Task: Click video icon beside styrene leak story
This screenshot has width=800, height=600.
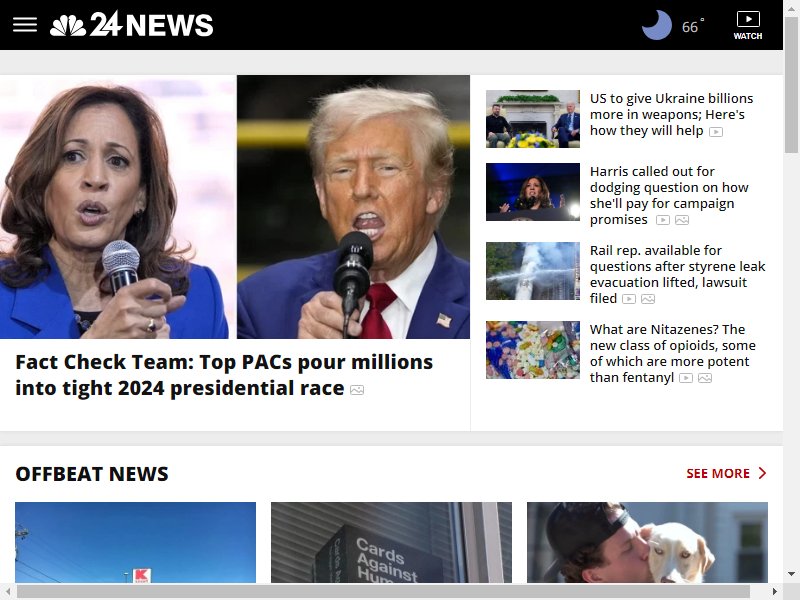Action: click(x=629, y=299)
